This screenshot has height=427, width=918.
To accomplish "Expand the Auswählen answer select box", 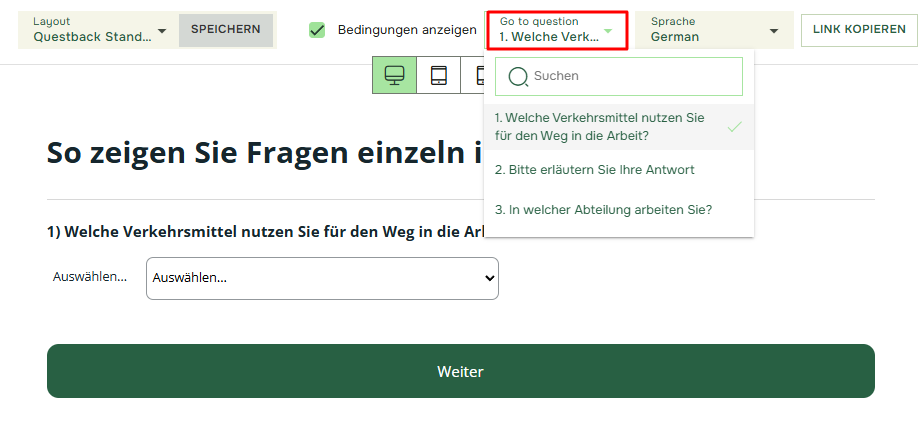I will point(322,278).
